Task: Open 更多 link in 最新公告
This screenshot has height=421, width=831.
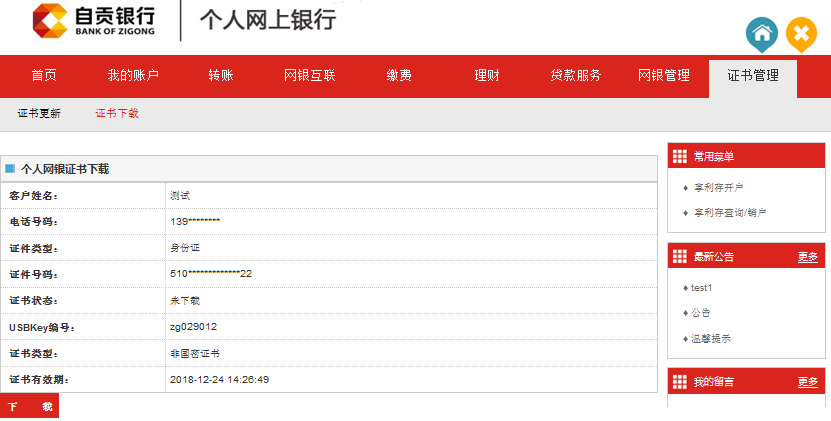Action: point(807,257)
